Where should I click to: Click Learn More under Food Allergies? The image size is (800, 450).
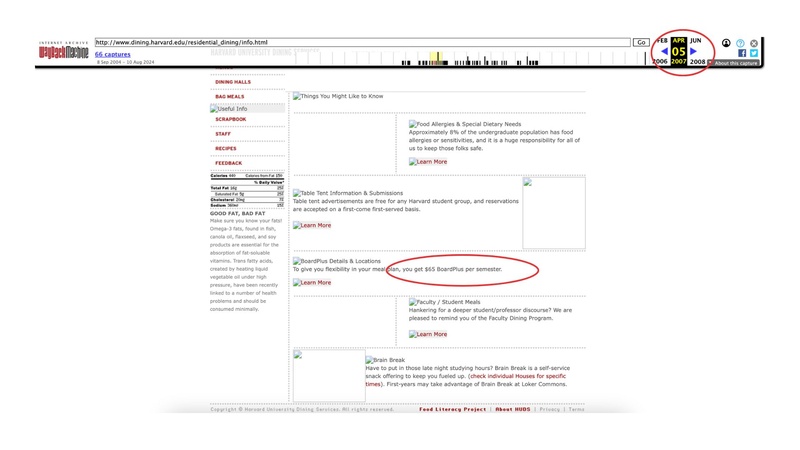coord(428,162)
